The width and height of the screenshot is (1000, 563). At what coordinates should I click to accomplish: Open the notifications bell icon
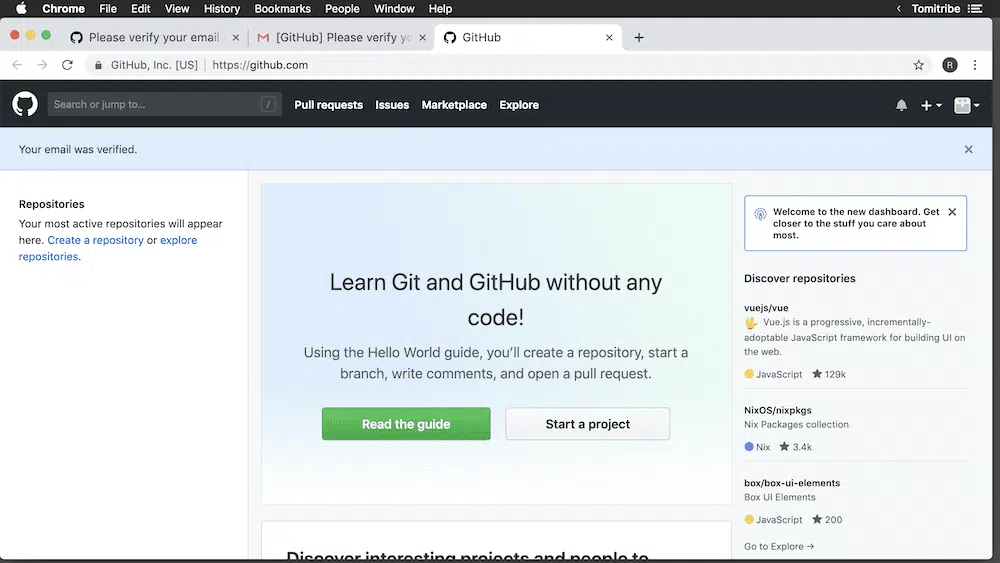901,105
